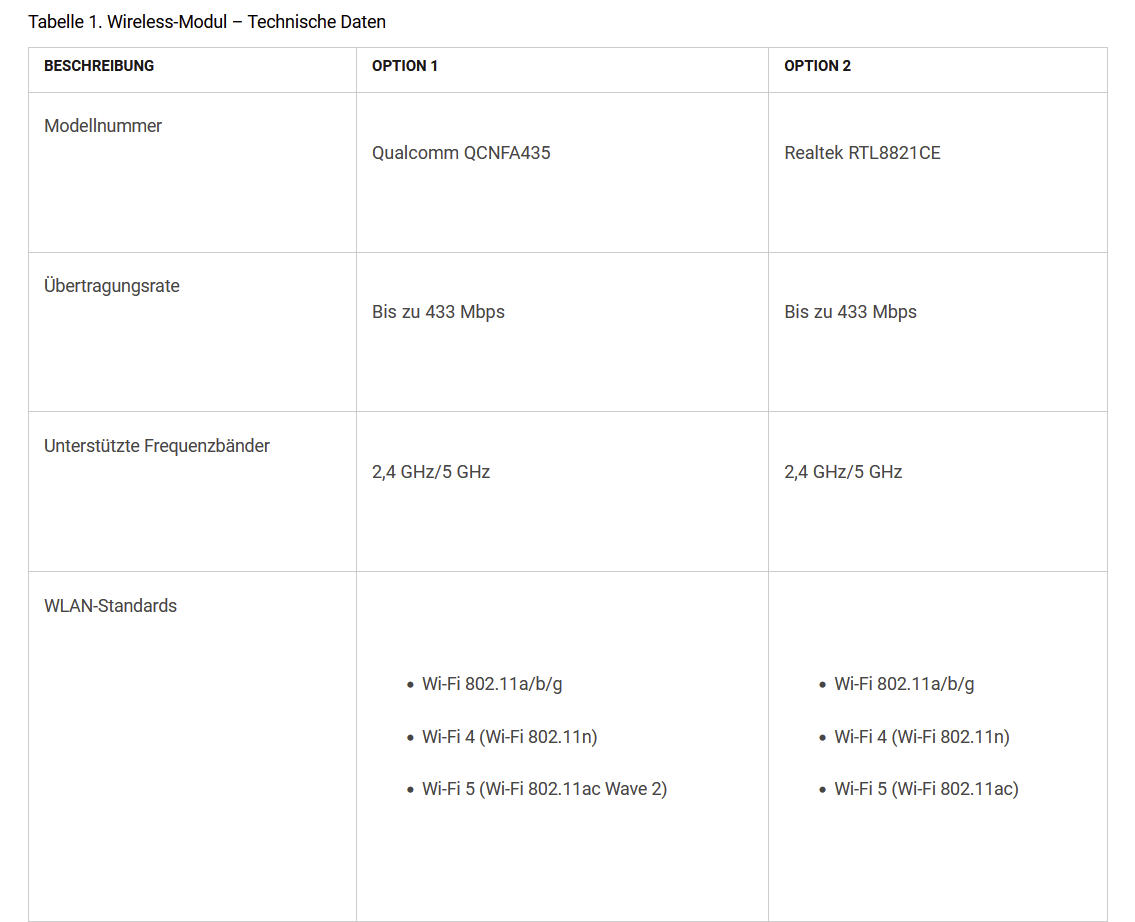
Task: Click Qualcomm QCNFA435 model text
Action: click(x=461, y=153)
